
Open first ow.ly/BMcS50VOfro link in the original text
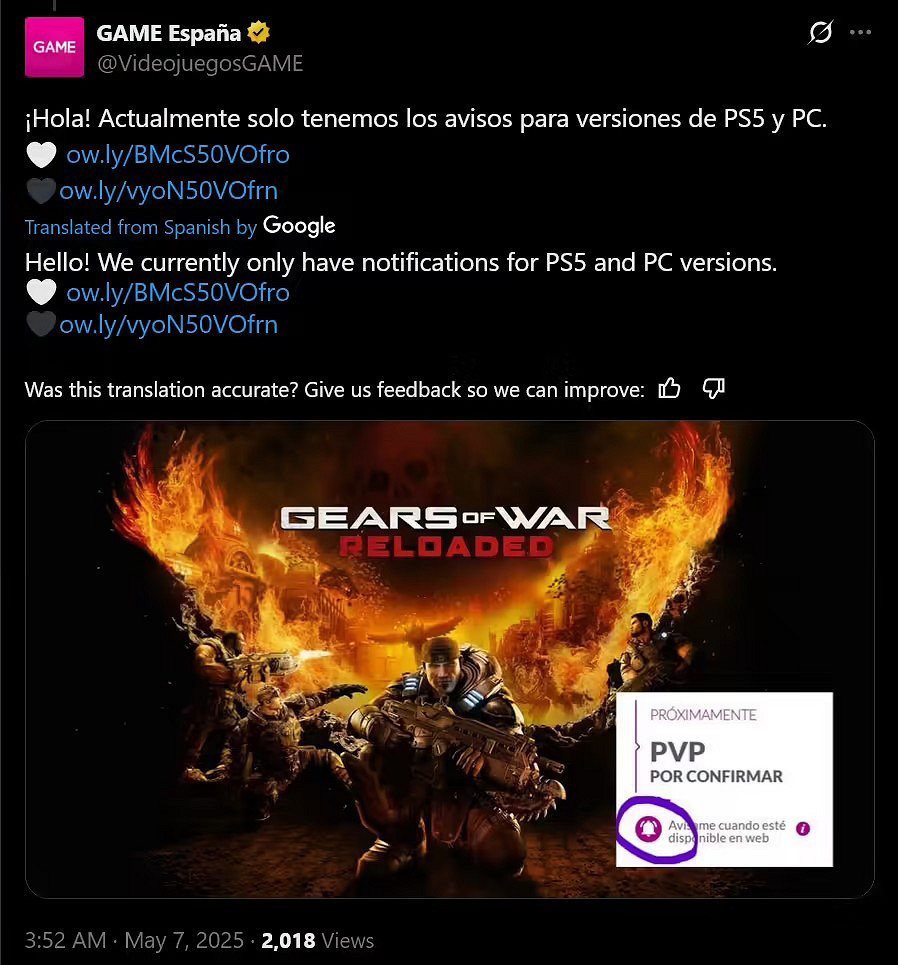coord(178,154)
